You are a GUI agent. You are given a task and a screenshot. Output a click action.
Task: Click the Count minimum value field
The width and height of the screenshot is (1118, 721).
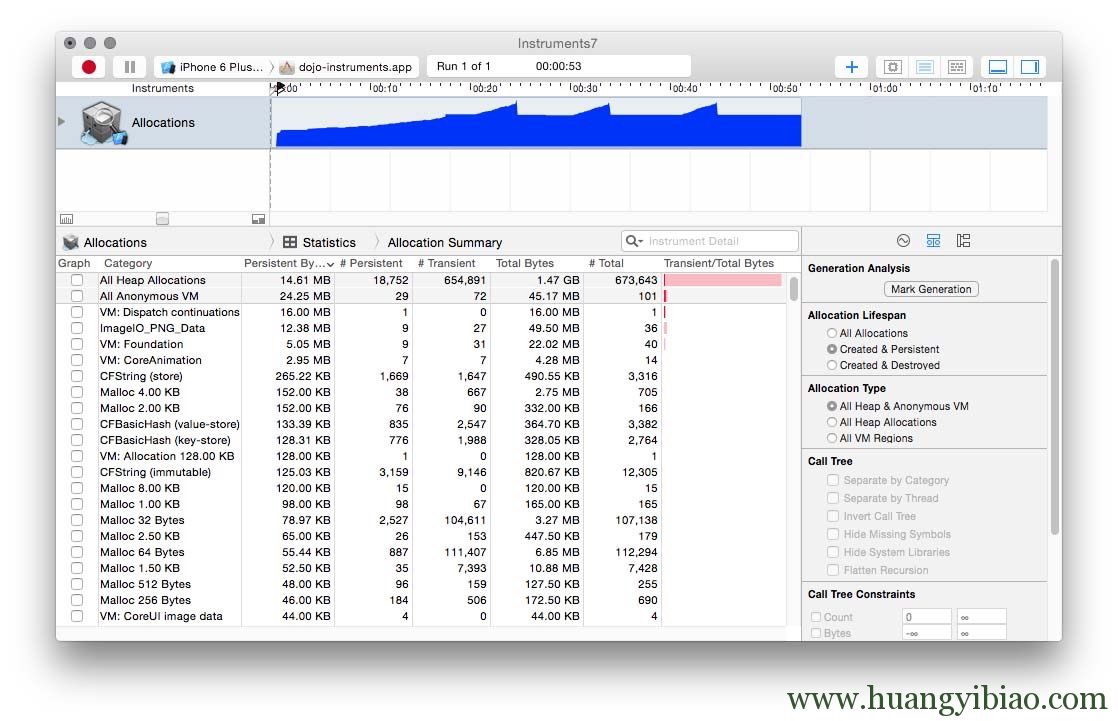(x=926, y=617)
